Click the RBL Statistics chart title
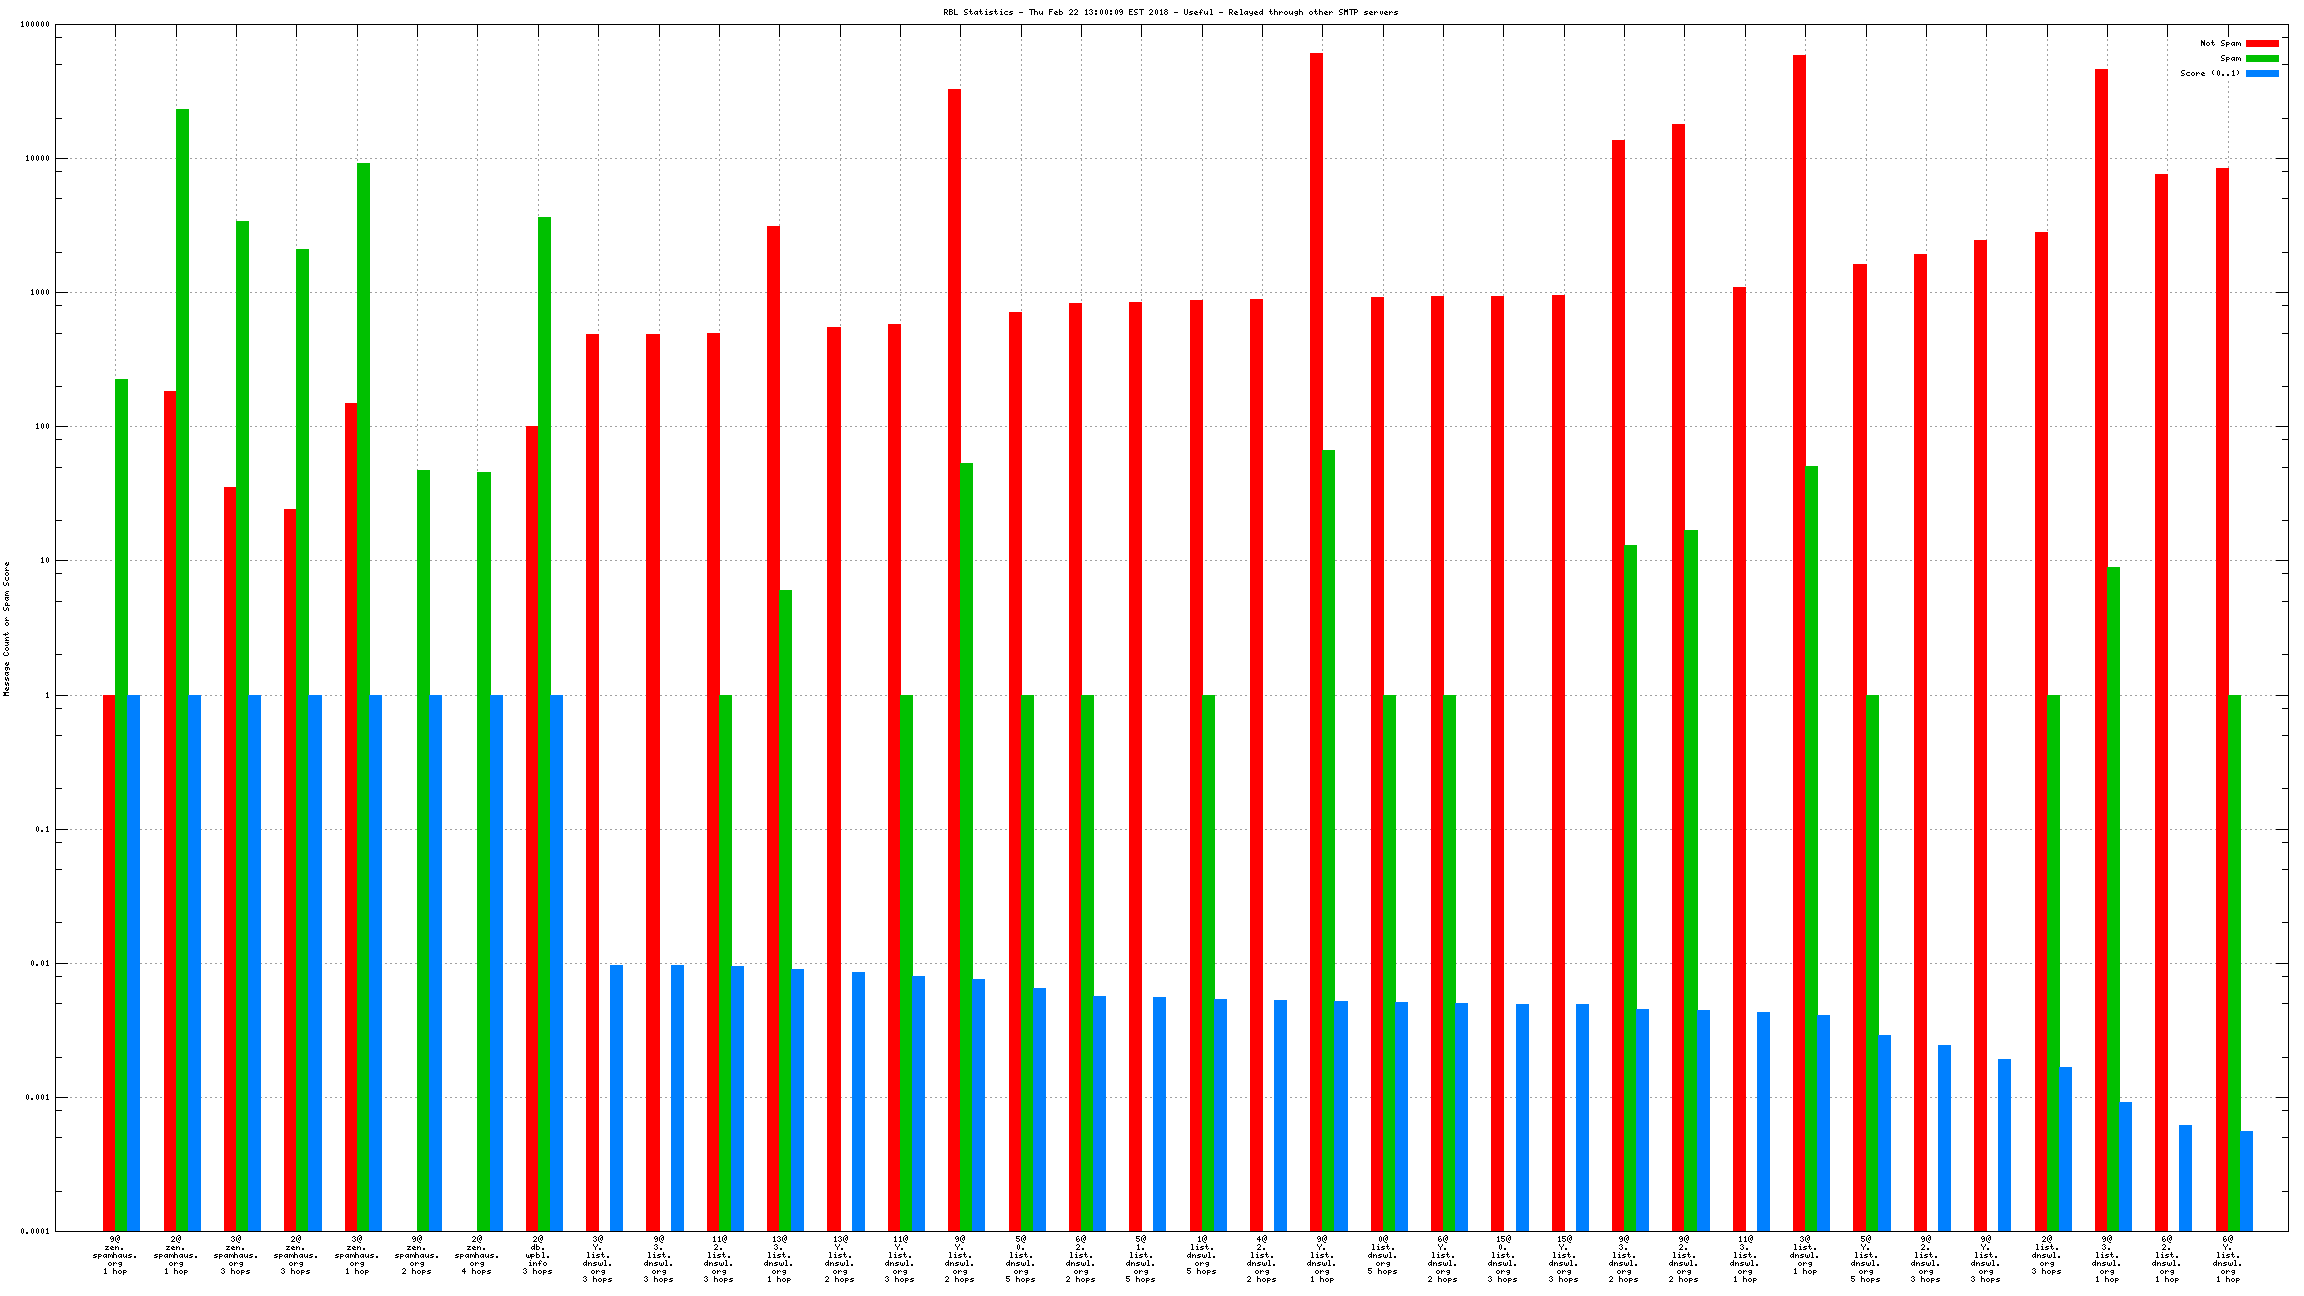2304x1296 pixels. click(1170, 12)
